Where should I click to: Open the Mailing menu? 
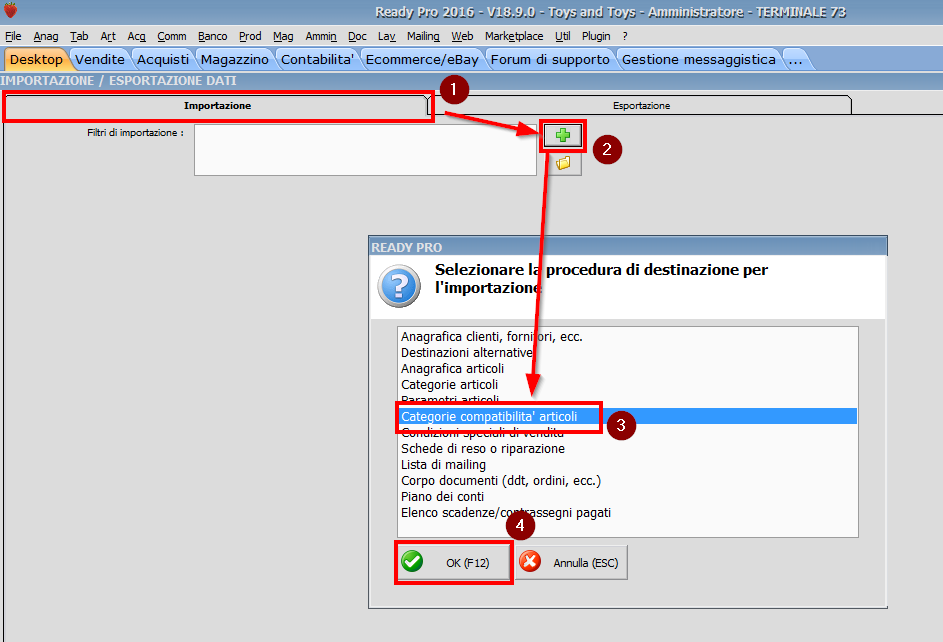point(423,36)
